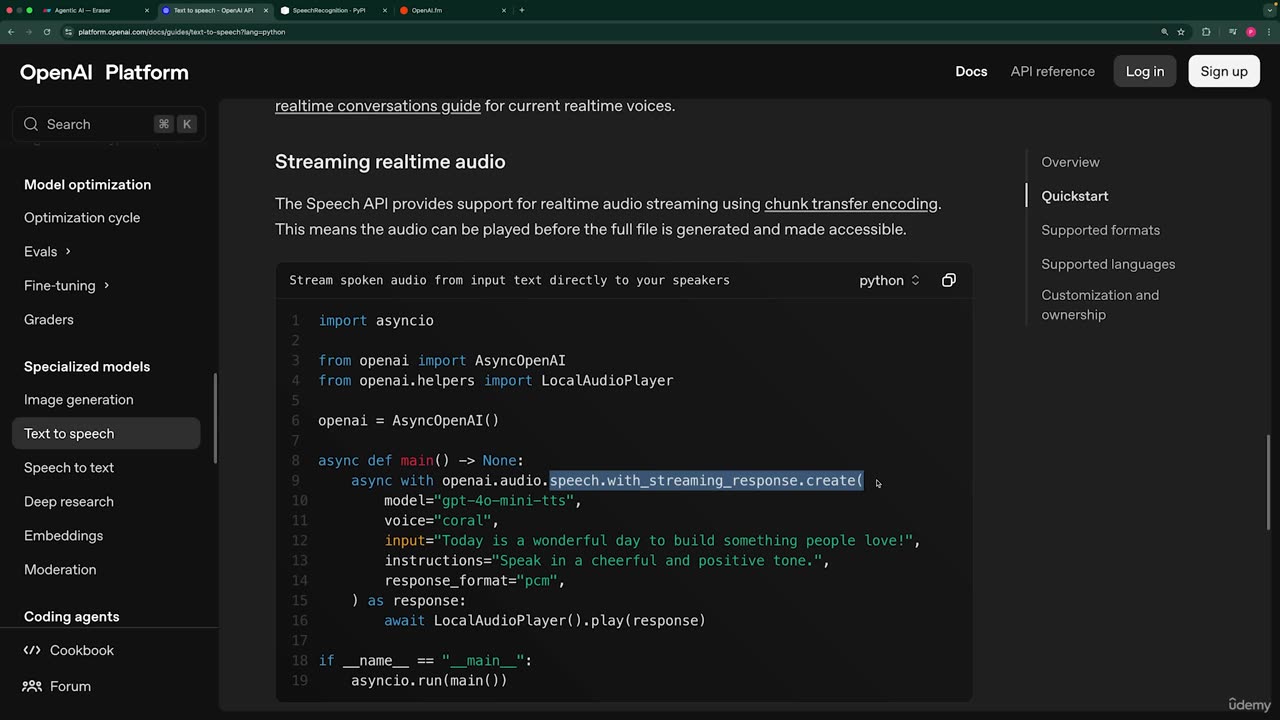Click the Model optimization section header

click(x=87, y=184)
